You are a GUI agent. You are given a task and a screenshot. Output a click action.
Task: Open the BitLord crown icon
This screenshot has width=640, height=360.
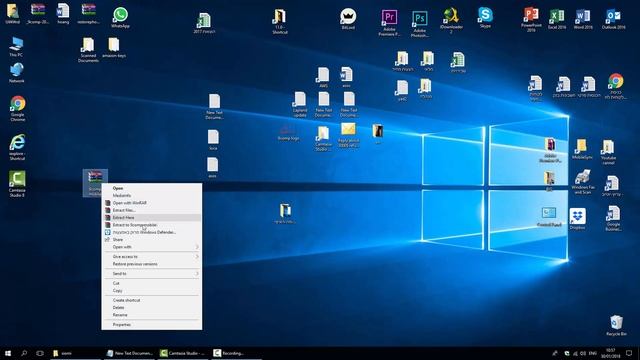point(348,19)
